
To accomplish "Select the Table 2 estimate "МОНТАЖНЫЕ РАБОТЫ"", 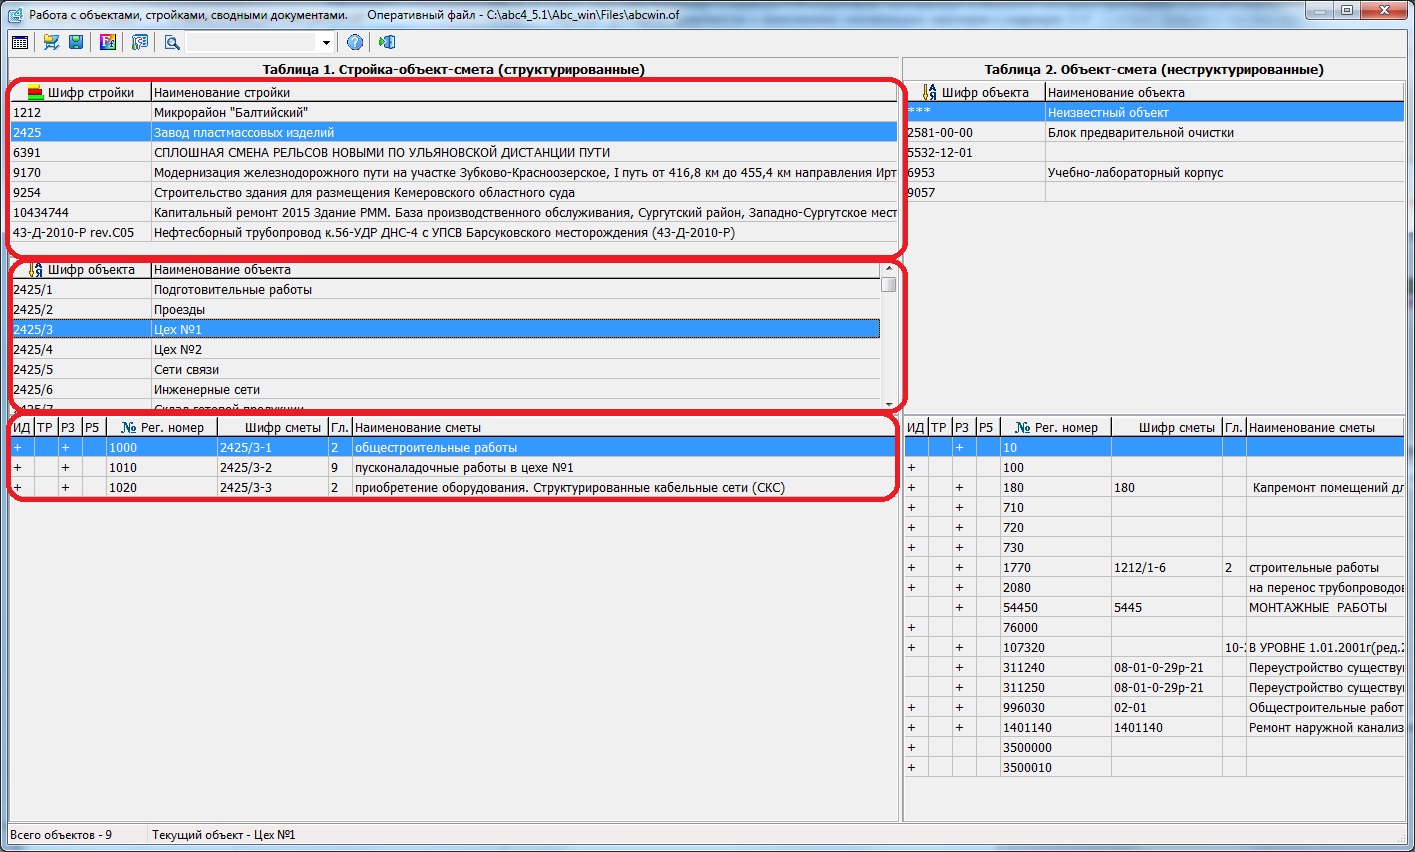I will coord(1154,607).
